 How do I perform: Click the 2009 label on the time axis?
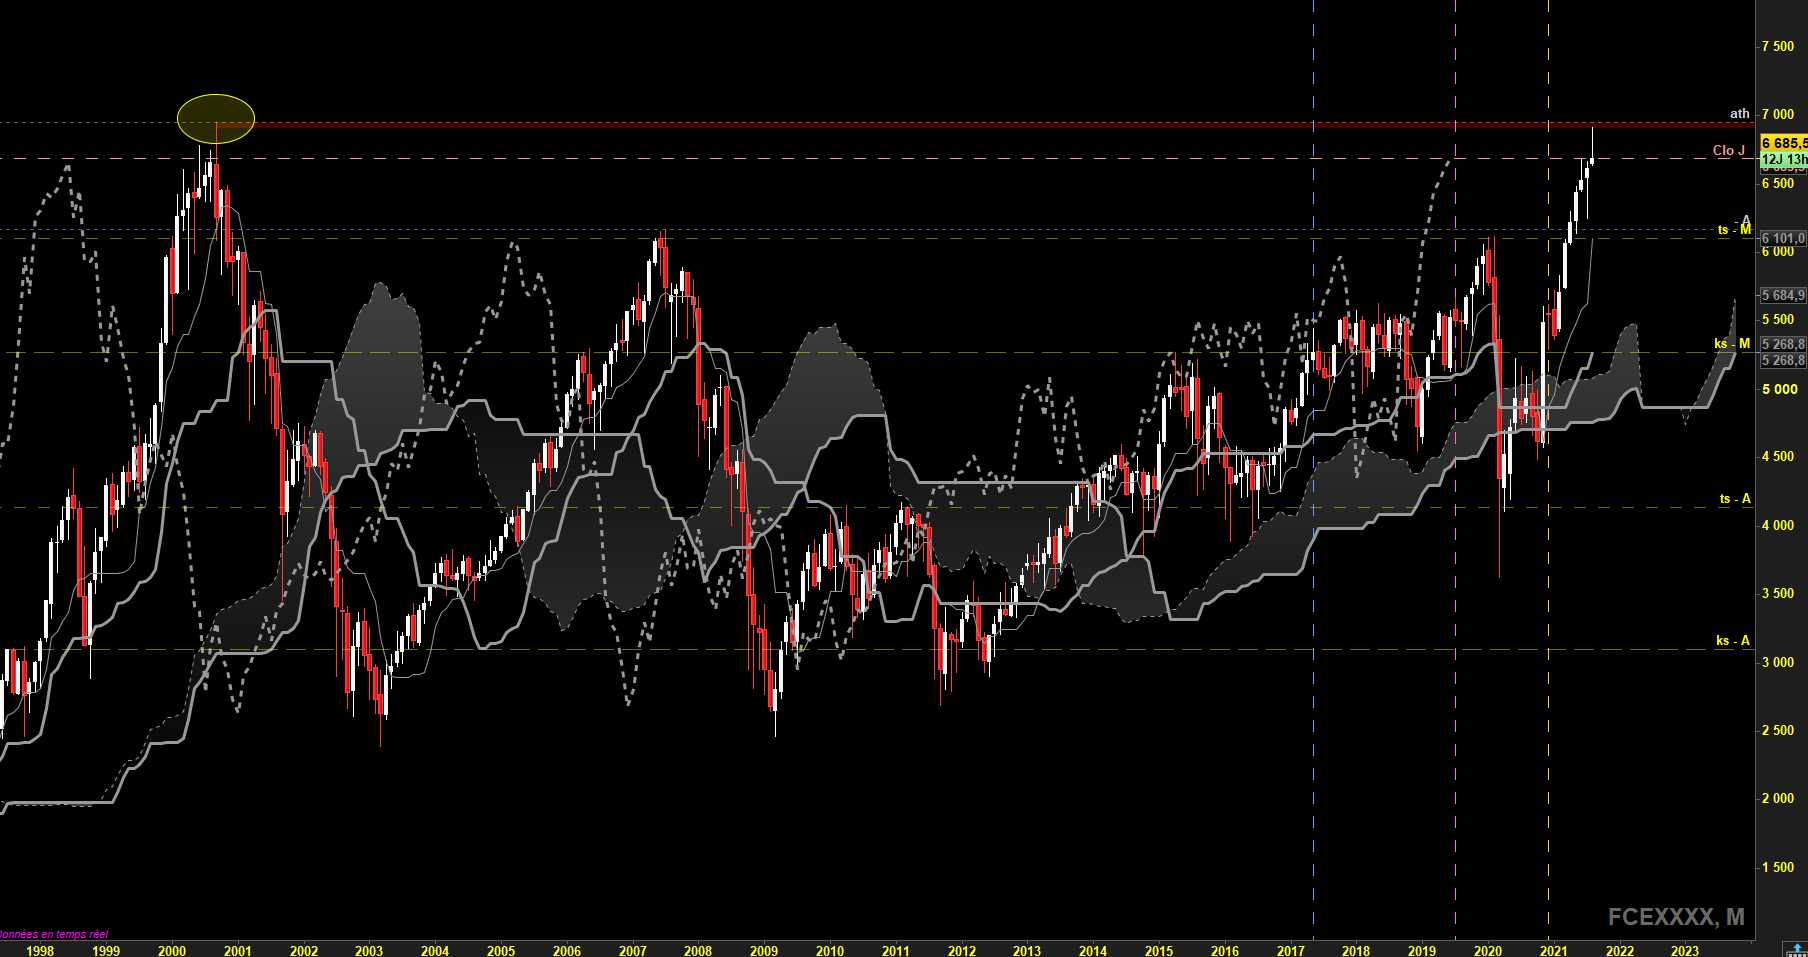pos(764,951)
